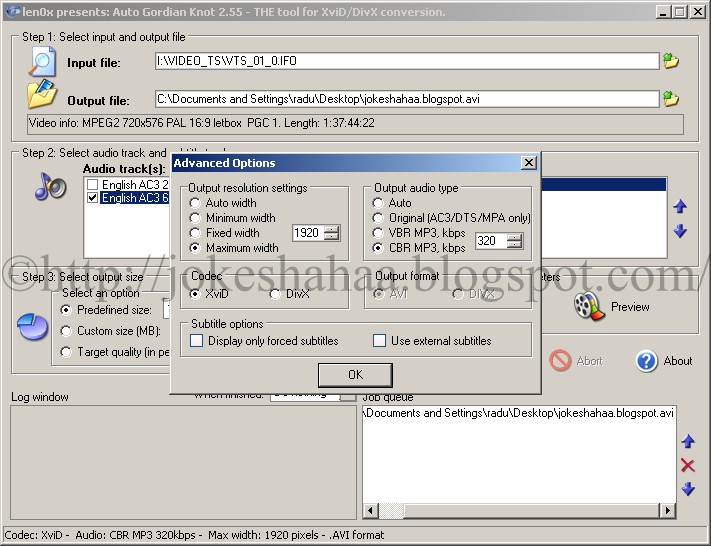The image size is (711, 546).
Task: Click the Output file path field
Action: point(407,99)
